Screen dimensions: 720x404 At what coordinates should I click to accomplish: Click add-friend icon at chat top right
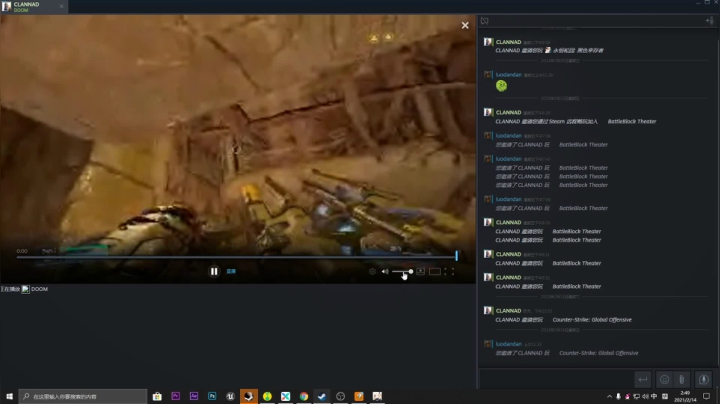click(x=709, y=21)
